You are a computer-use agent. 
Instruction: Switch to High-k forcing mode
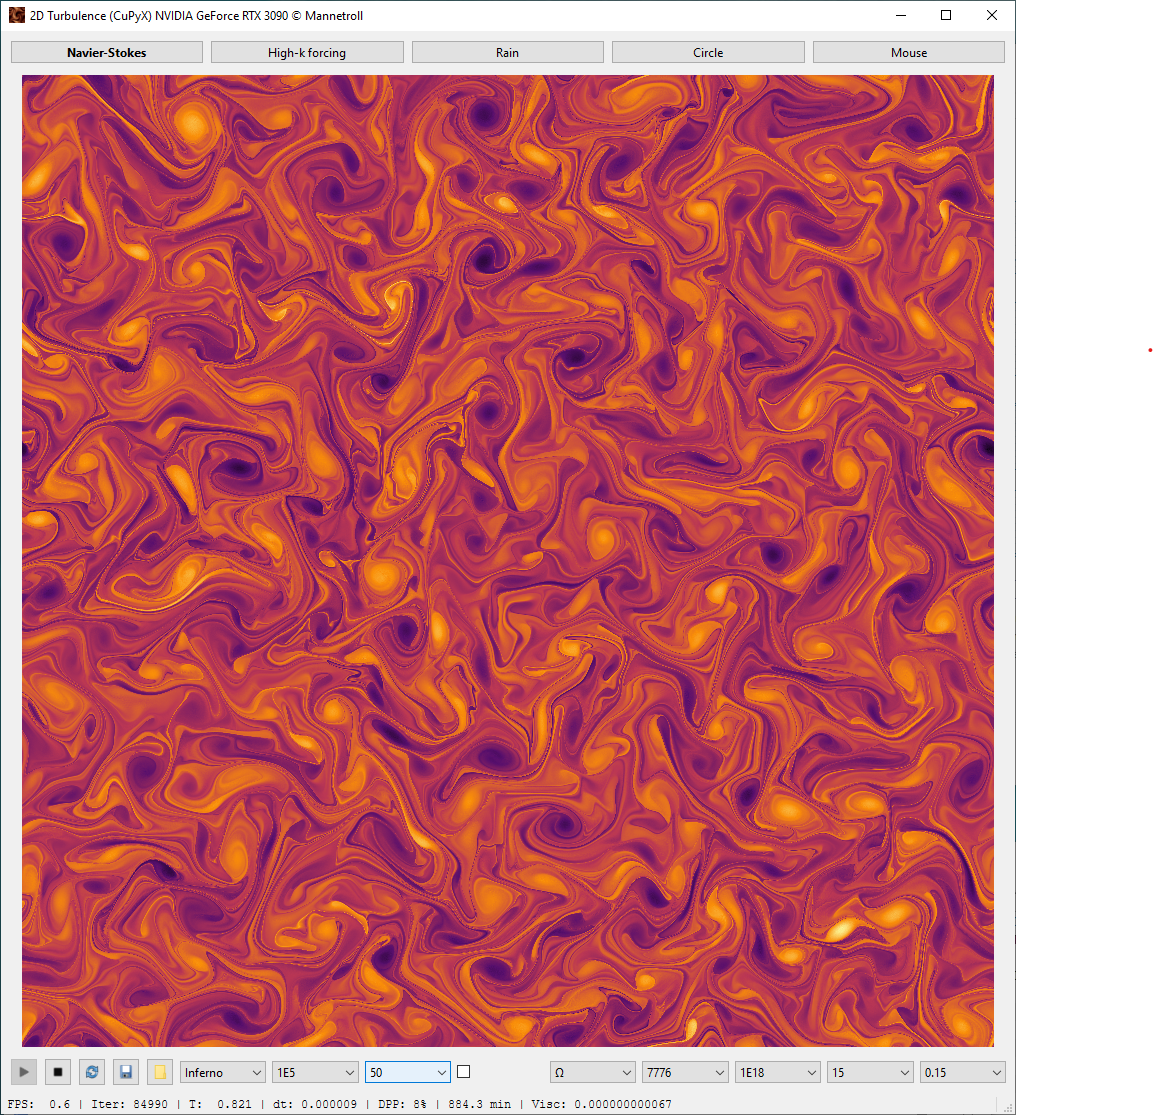coord(307,52)
